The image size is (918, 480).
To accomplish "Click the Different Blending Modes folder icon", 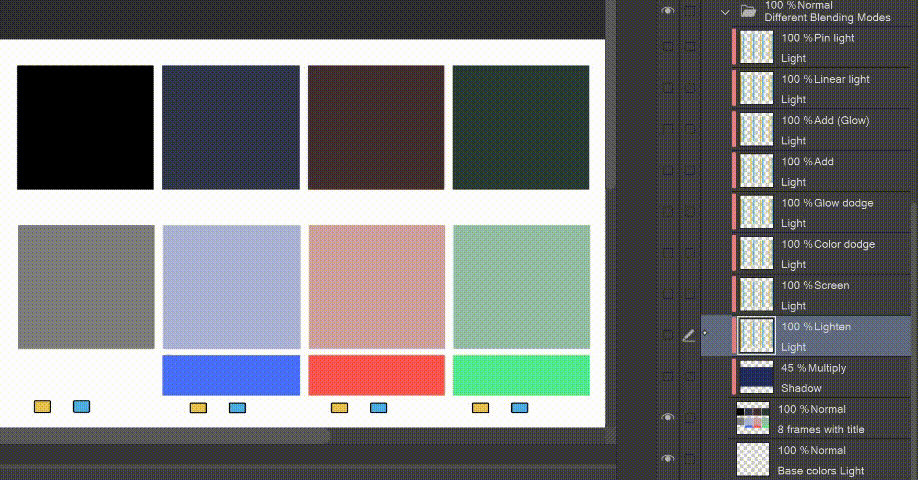I will tap(748, 11).
